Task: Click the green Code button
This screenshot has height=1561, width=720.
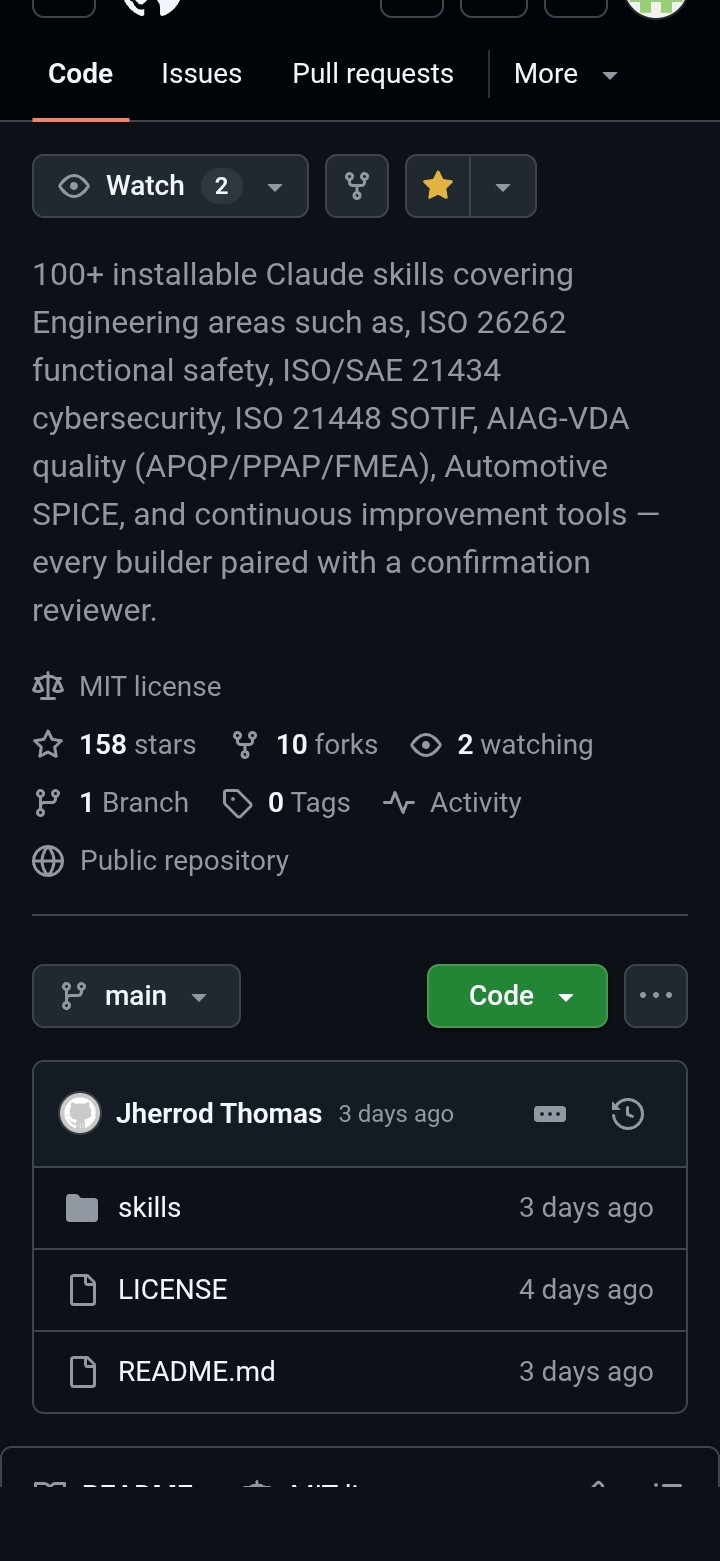Action: tap(517, 996)
